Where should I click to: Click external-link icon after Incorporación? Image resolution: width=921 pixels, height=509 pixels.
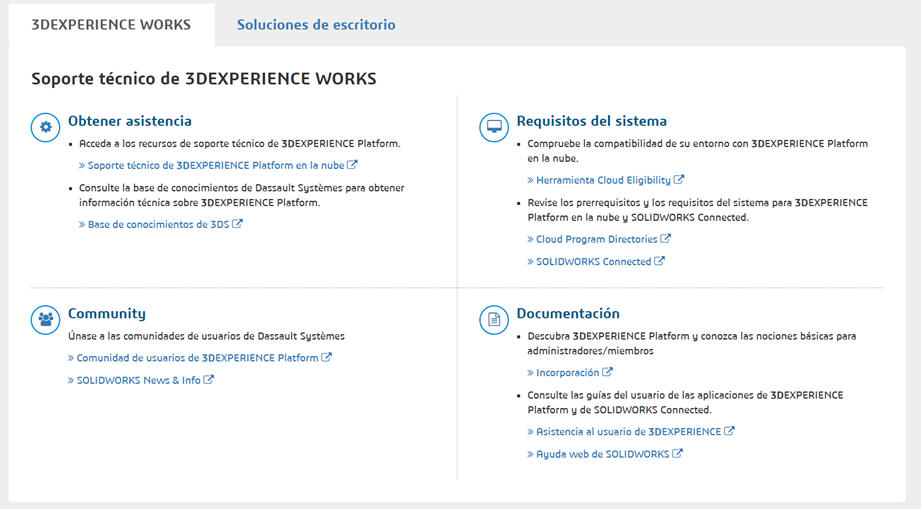tap(607, 372)
